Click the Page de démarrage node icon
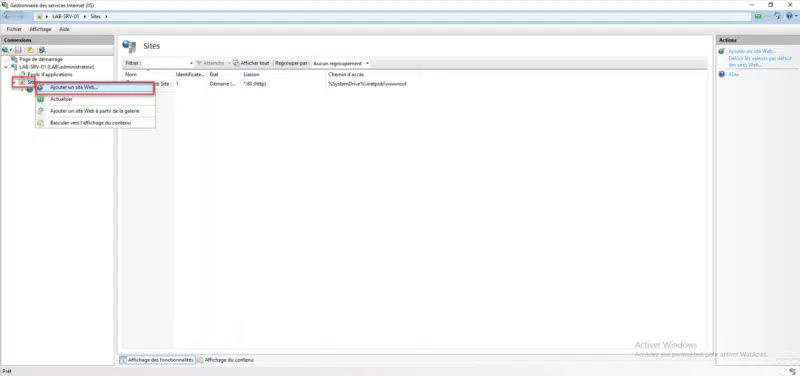The width and height of the screenshot is (800, 376). (14, 59)
